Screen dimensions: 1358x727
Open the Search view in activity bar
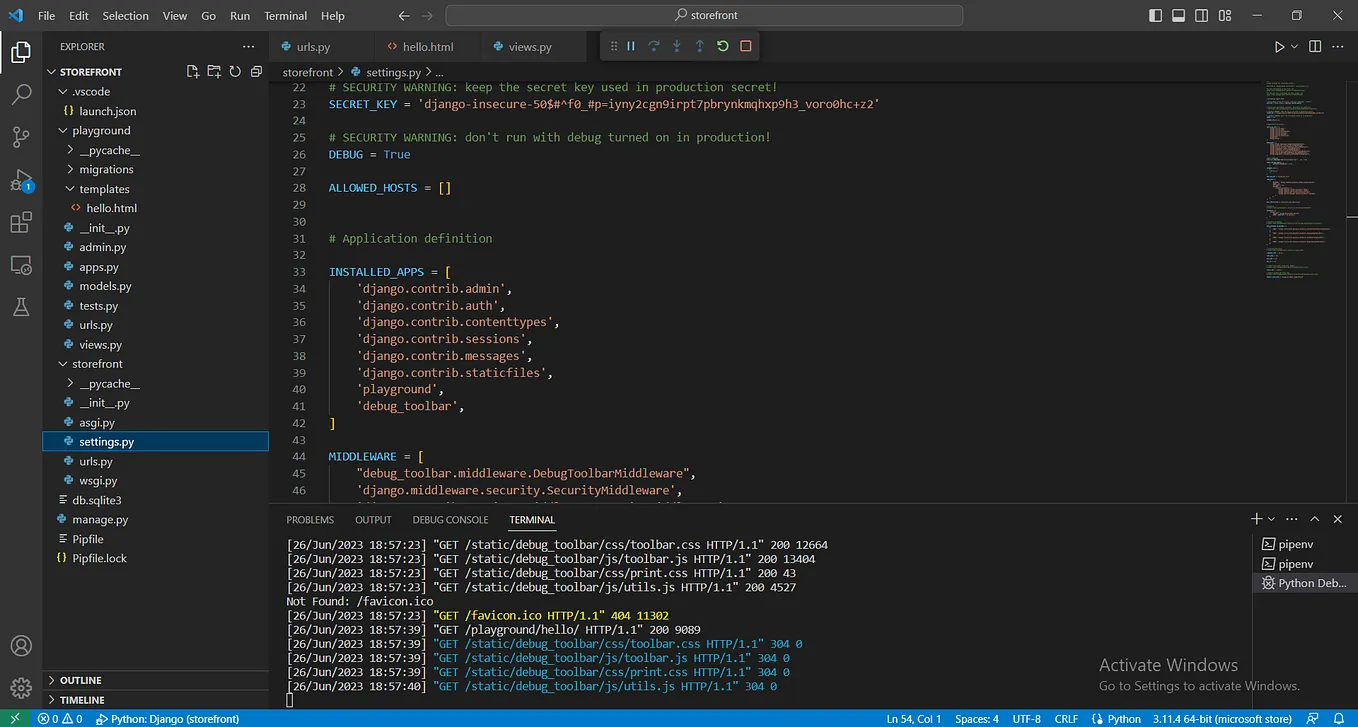pyautogui.click(x=21, y=95)
